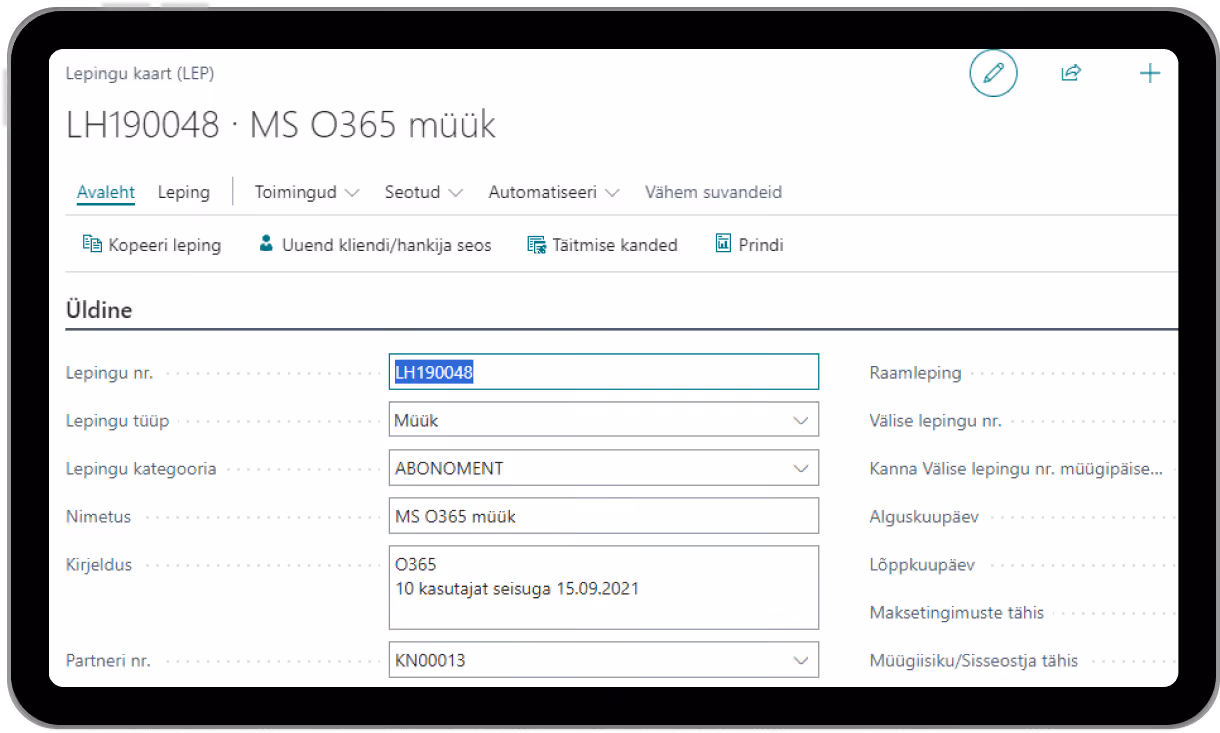1220x733 pixels.
Task: Click the Lepingu nr. input field
Action: coord(603,372)
